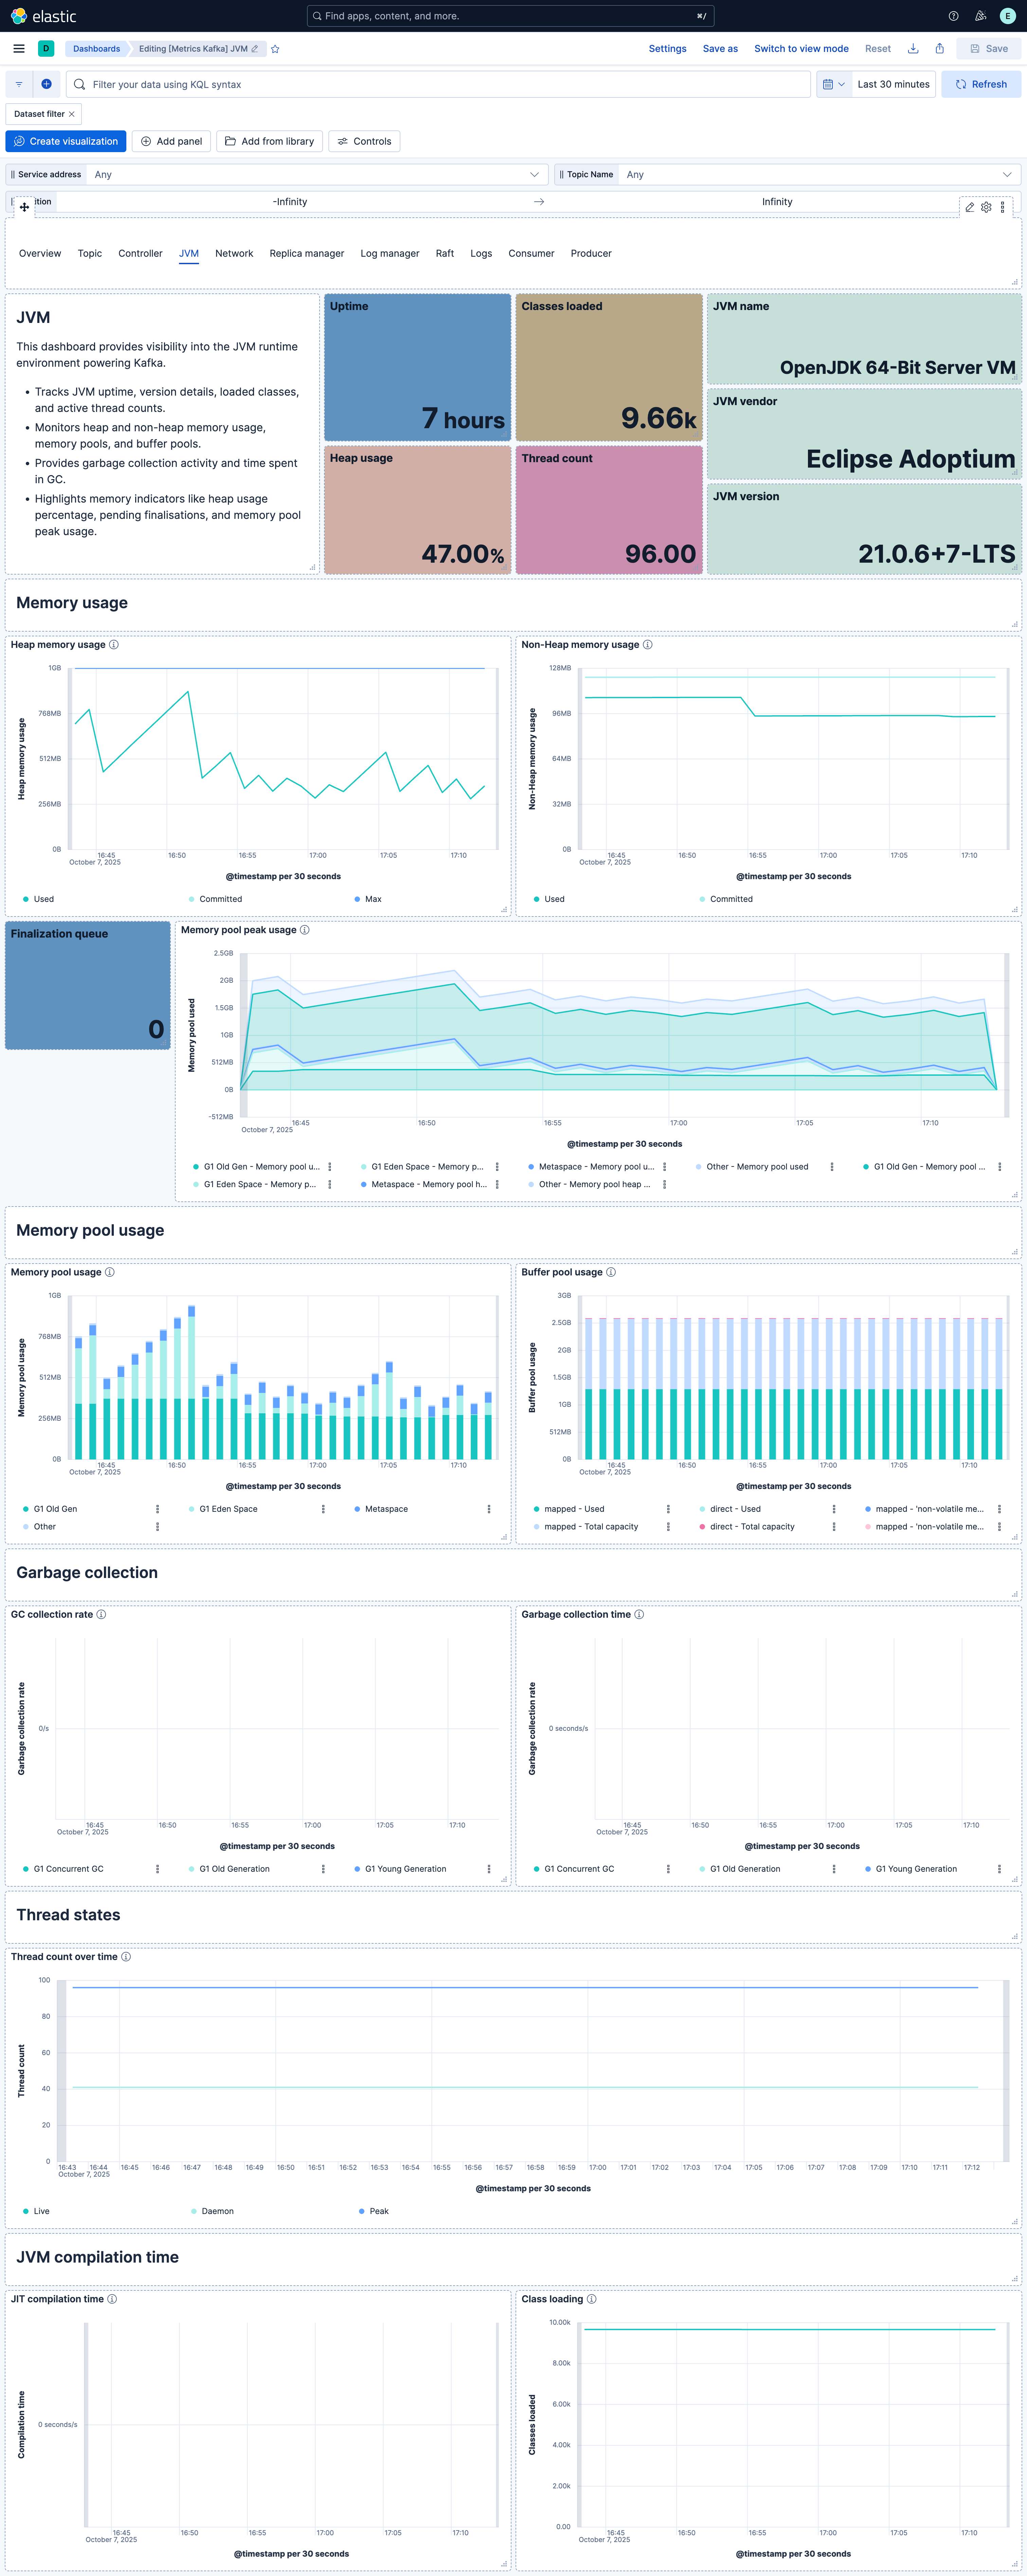This screenshot has width=1027, height=2576.
Task: Switch to the Consumer tab
Action: [531, 253]
